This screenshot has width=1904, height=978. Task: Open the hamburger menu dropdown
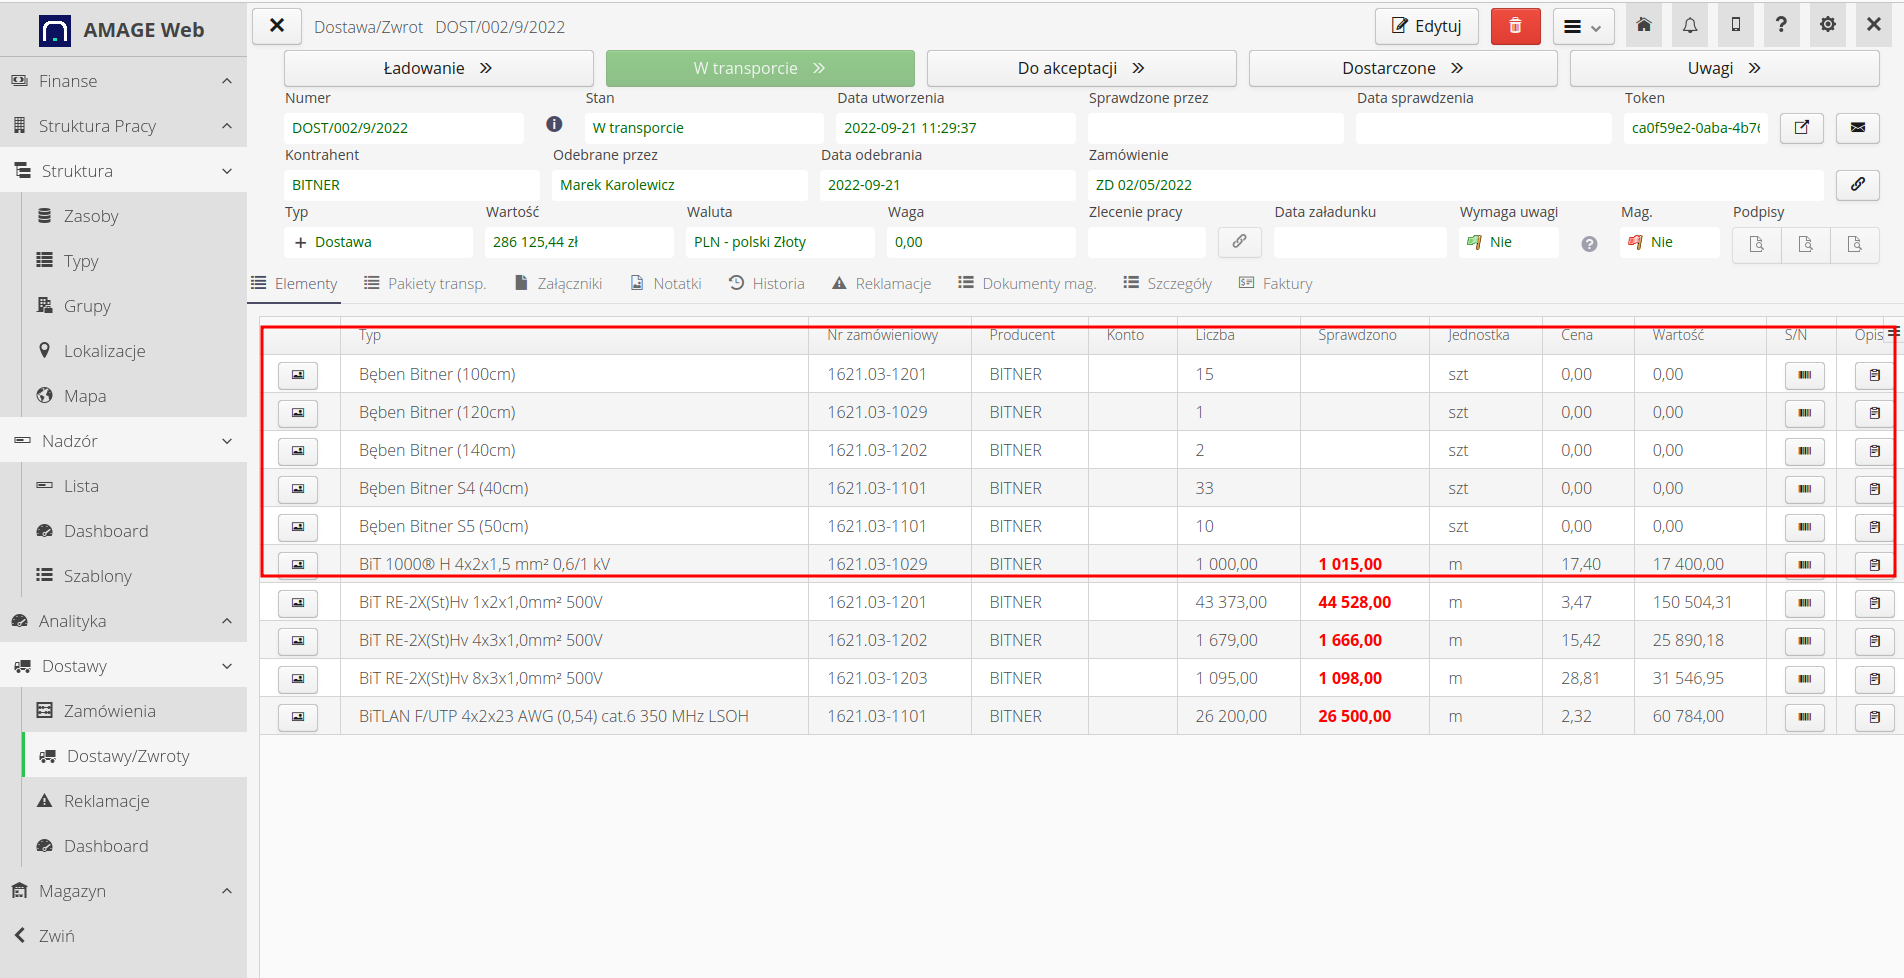pos(1582,27)
